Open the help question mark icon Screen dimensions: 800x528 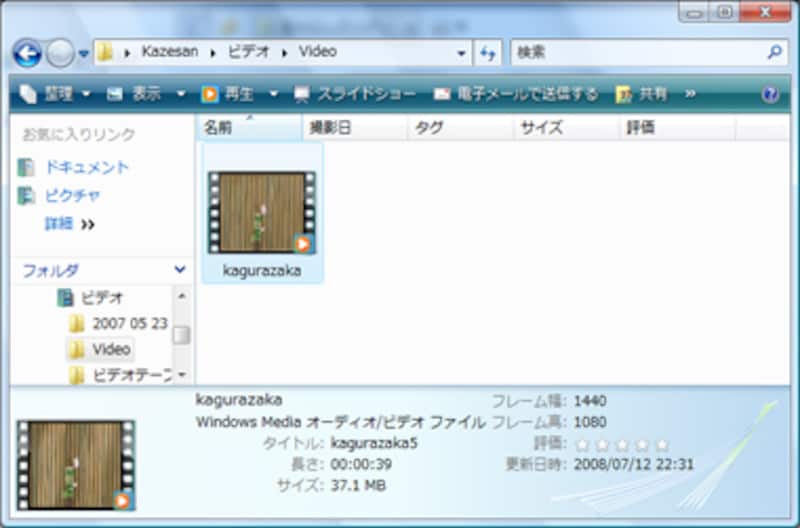pyautogui.click(x=770, y=94)
